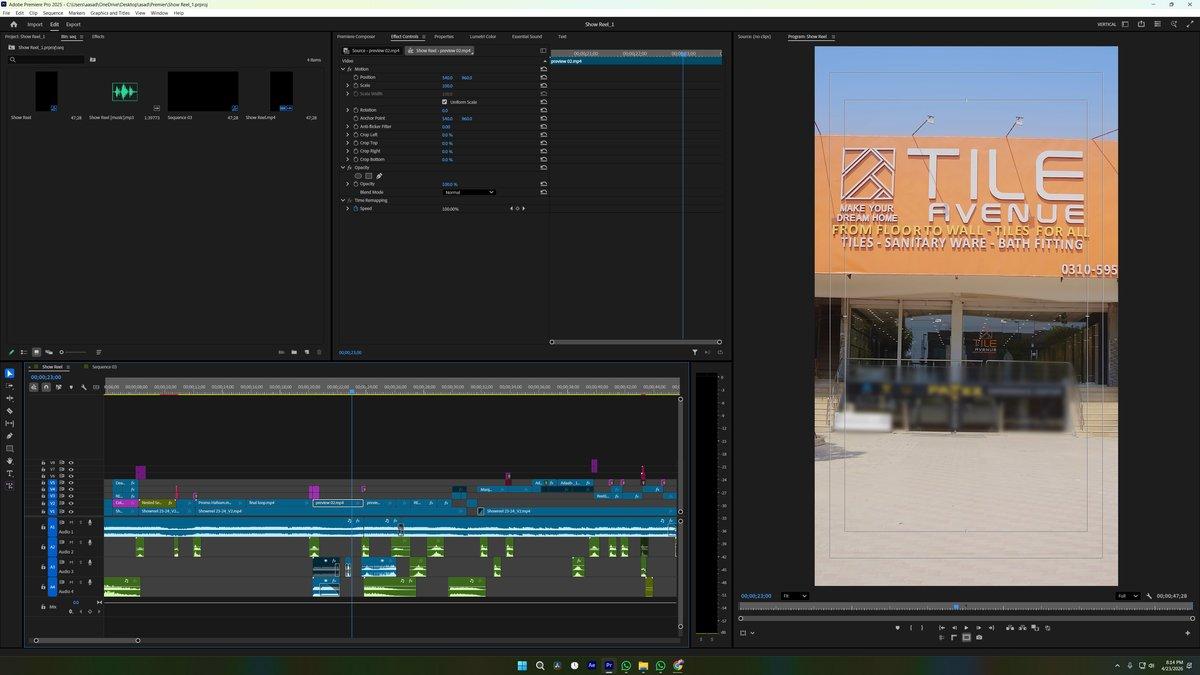Open the Full playback resolution dropdown
This screenshot has width=1200, height=675.
[x=1128, y=596]
